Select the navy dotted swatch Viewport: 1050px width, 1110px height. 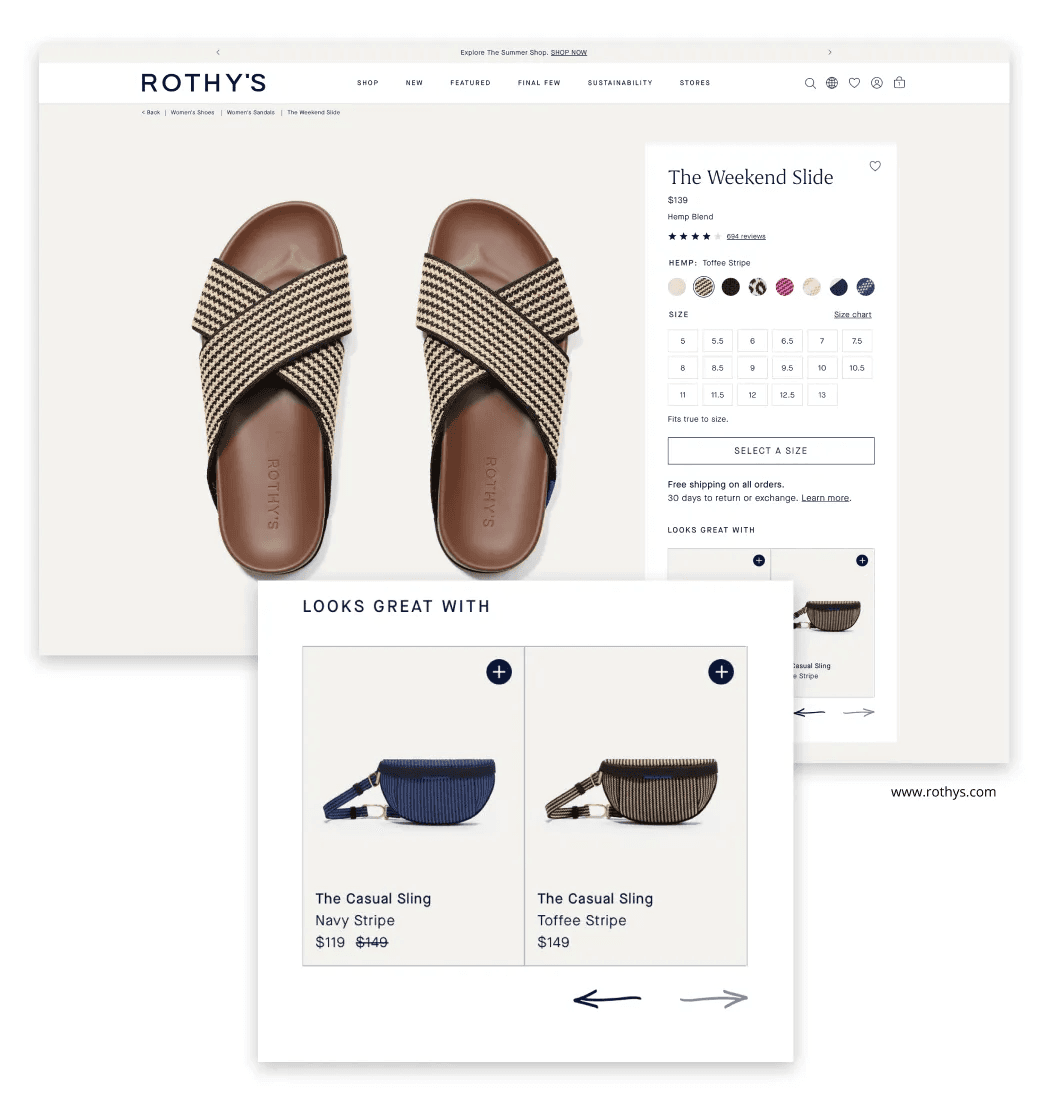pos(865,287)
